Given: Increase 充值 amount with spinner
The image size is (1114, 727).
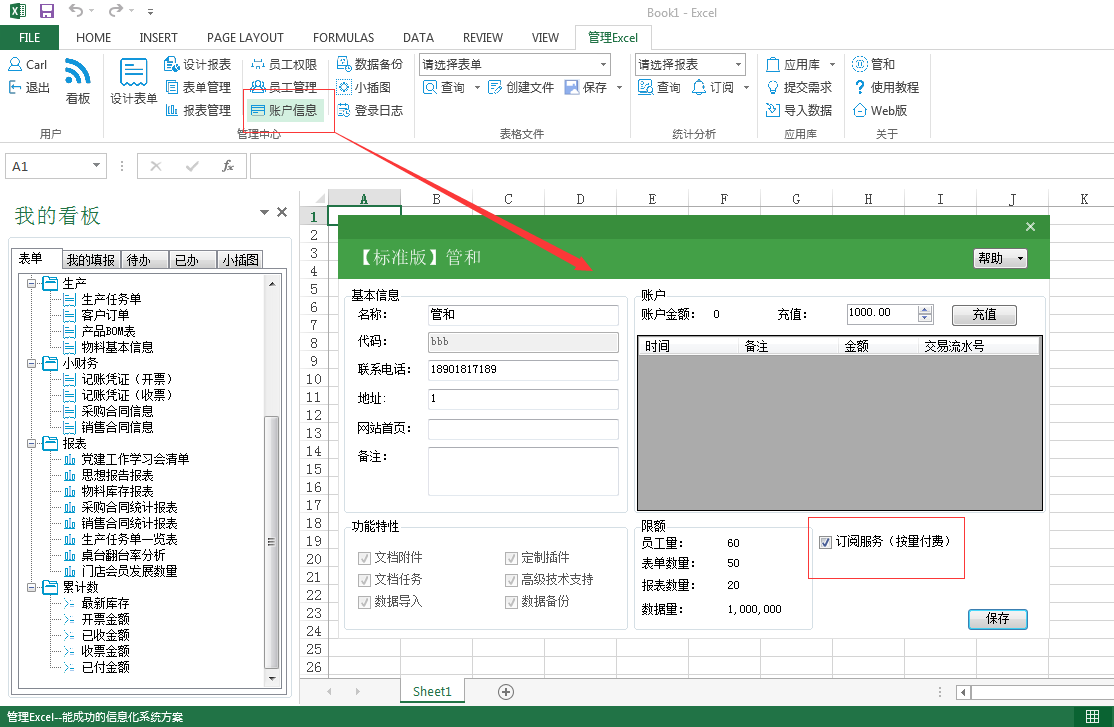Looking at the screenshot, I should click(924, 310).
